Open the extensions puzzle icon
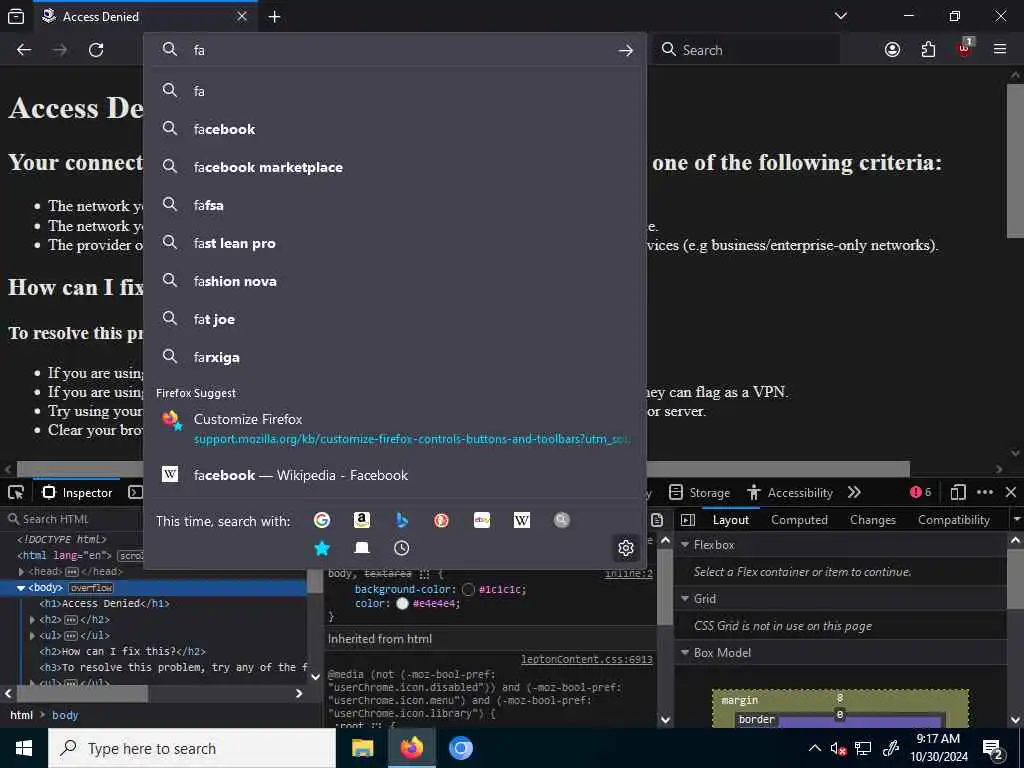The height and width of the screenshot is (768, 1024). (x=928, y=50)
